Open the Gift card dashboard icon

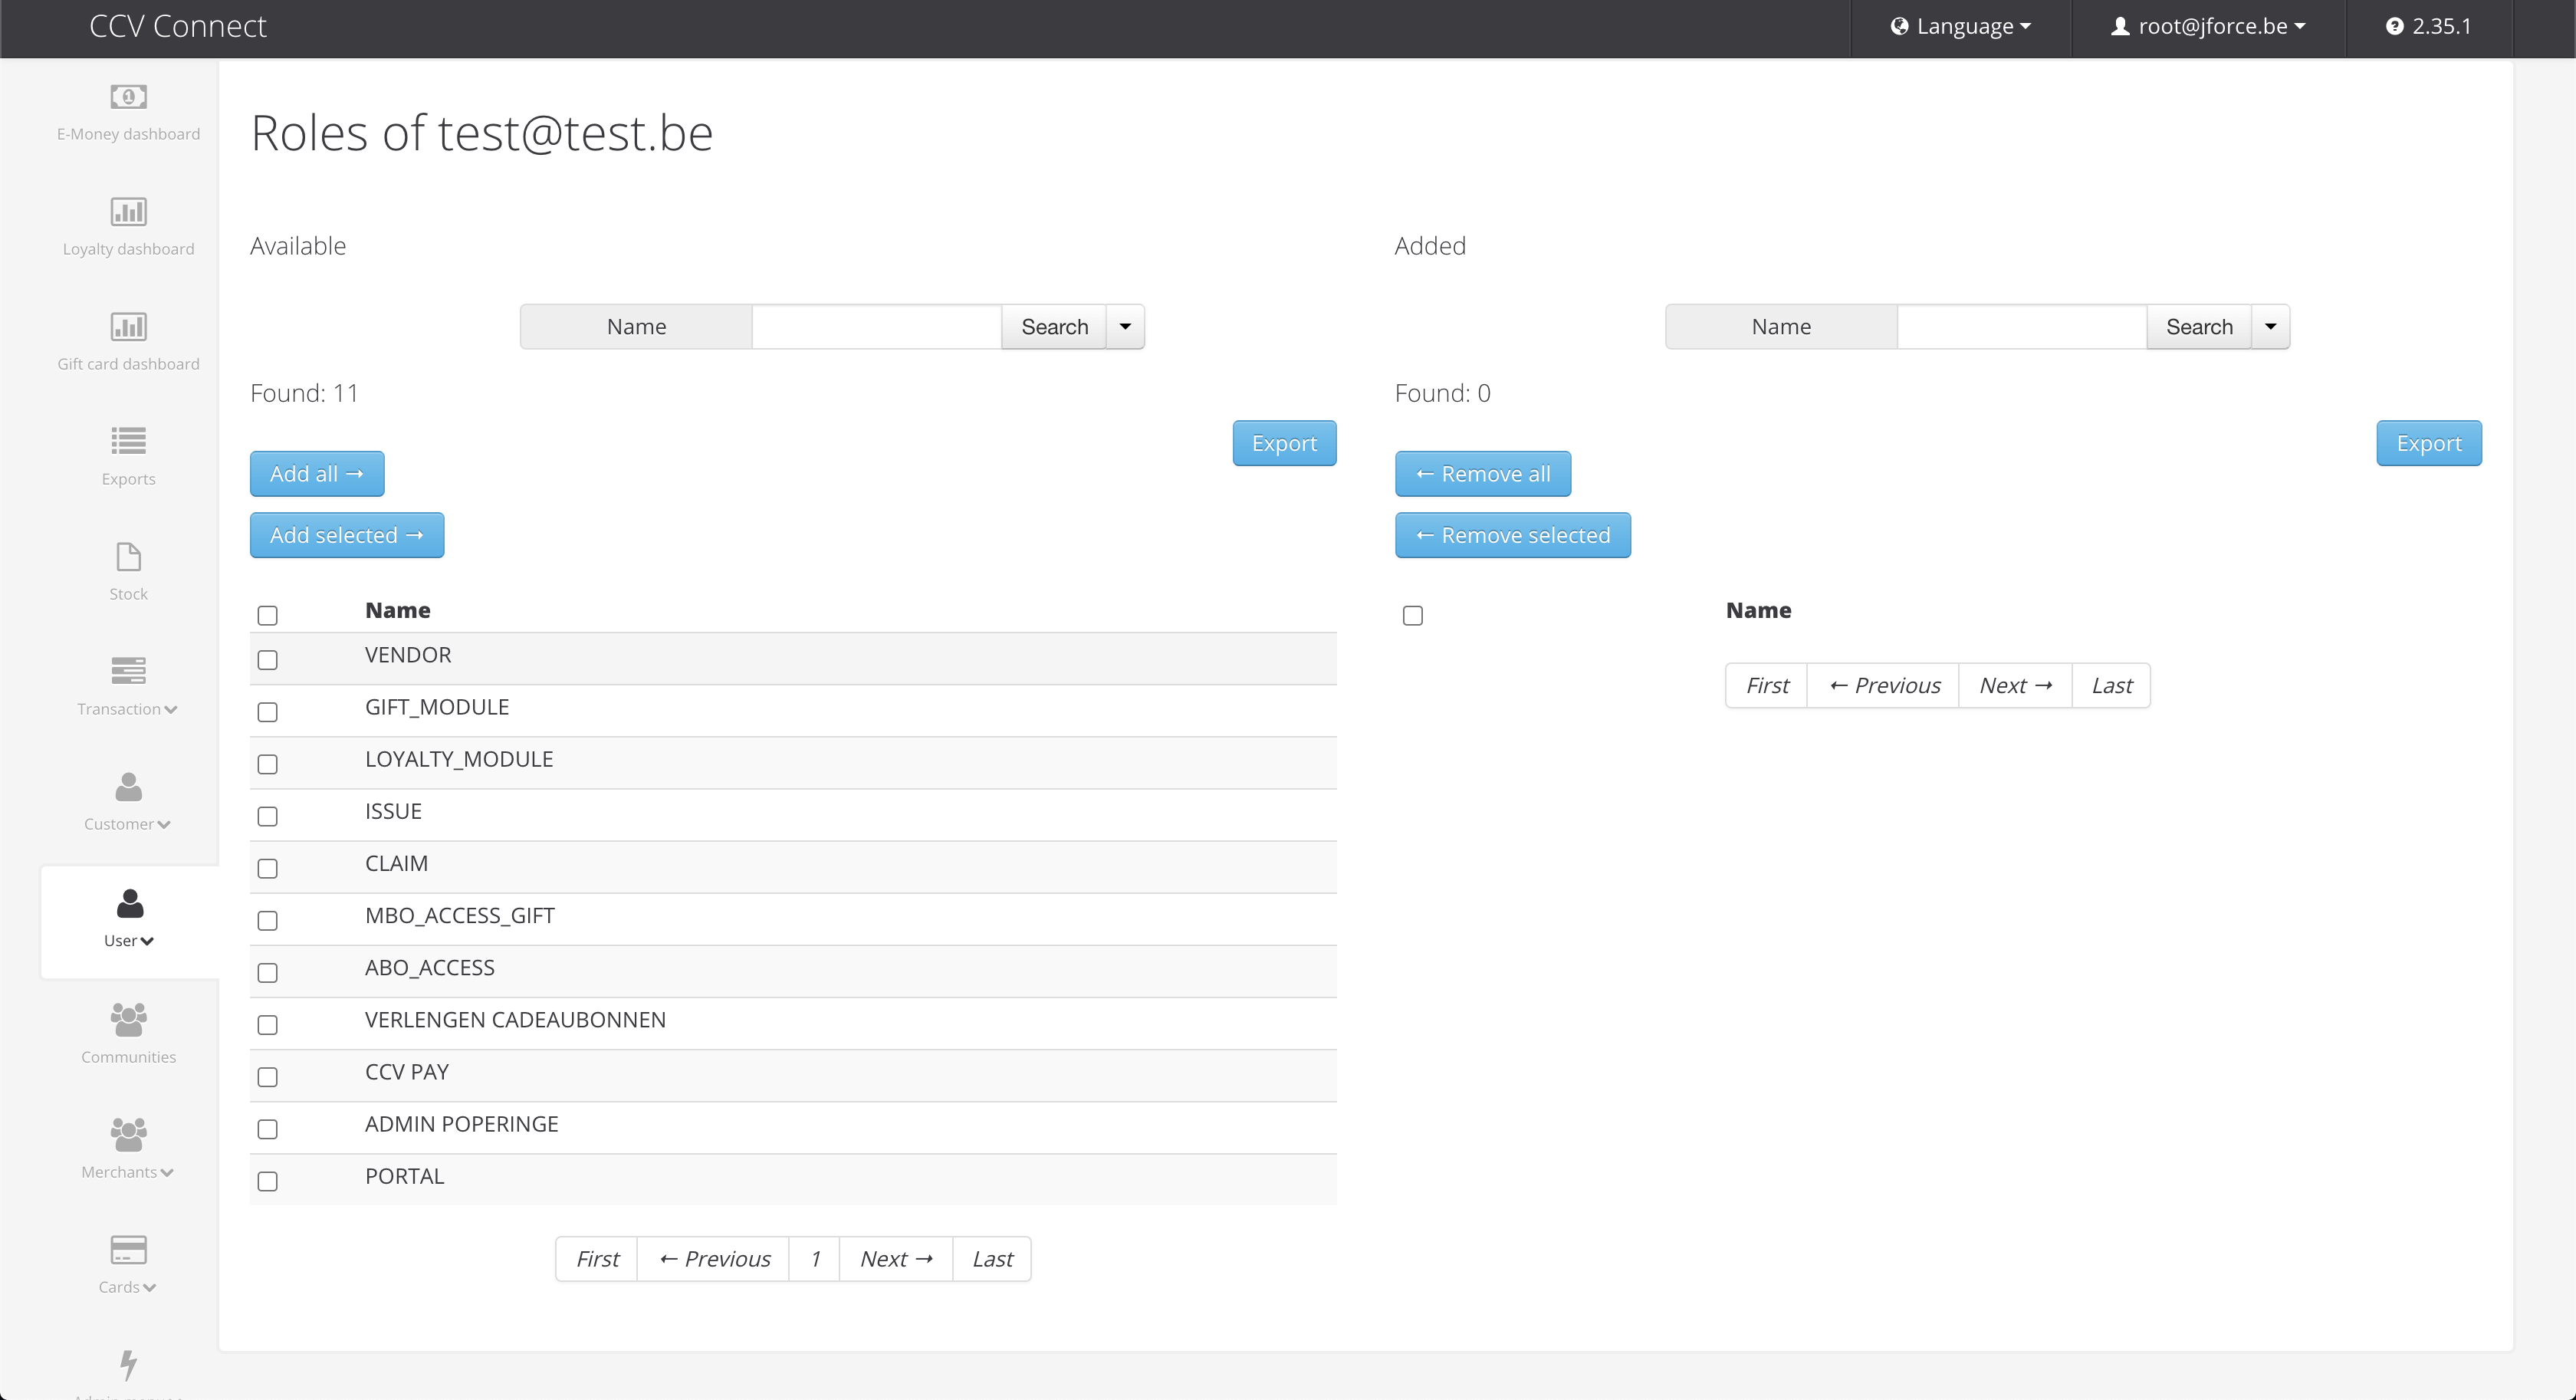(x=128, y=327)
